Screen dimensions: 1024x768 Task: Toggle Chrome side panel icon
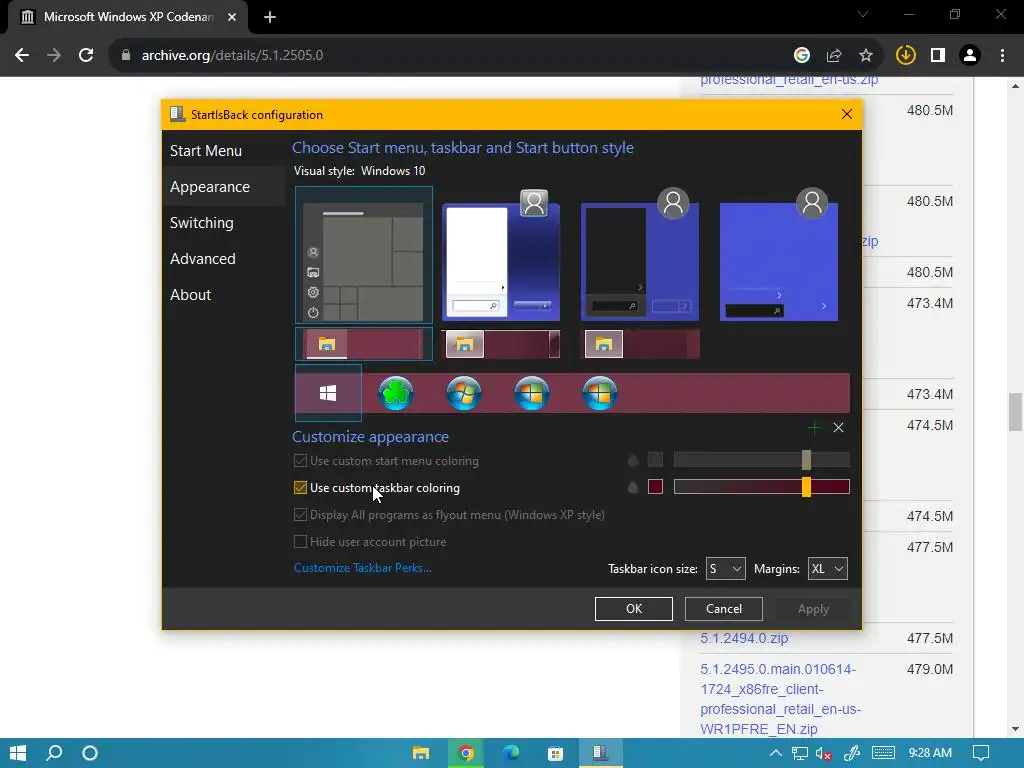point(938,56)
